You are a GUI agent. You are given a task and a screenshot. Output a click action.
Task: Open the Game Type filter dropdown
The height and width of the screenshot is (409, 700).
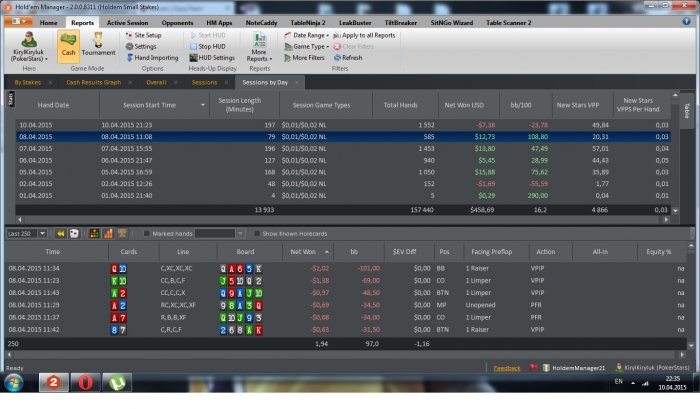coord(307,46)
